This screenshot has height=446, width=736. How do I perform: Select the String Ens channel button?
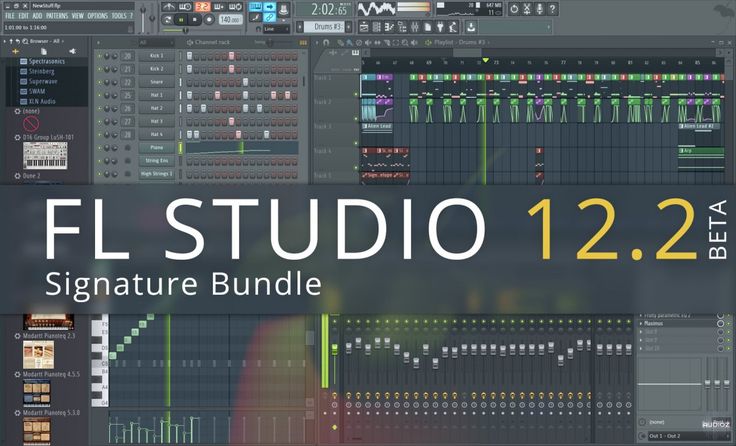coord(156,161)
